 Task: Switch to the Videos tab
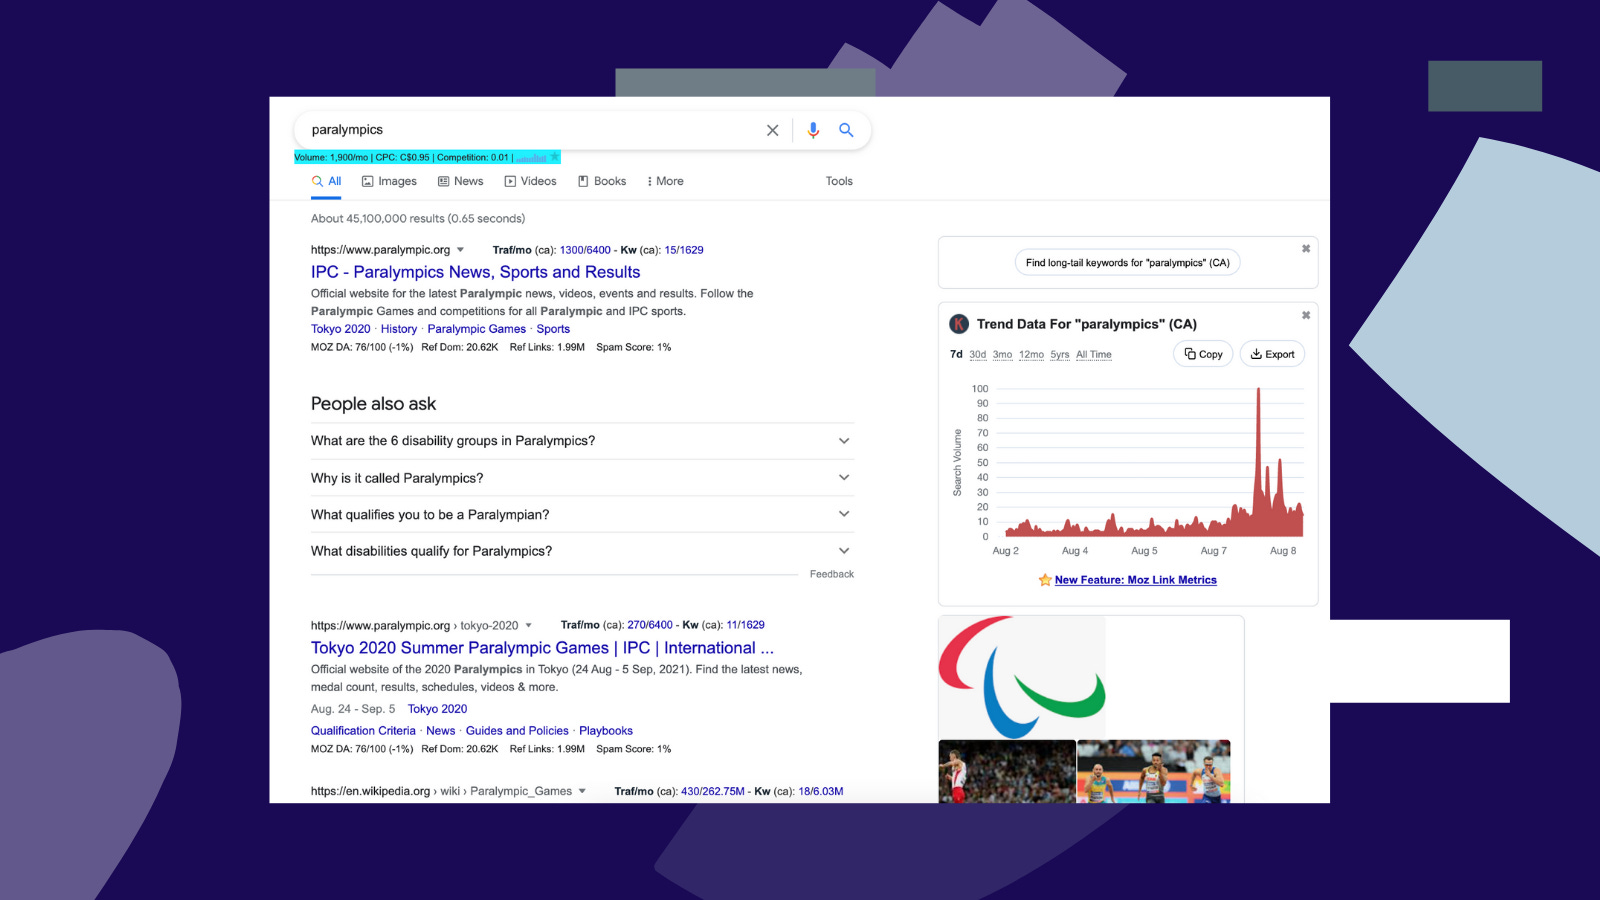tap(530, 181)
